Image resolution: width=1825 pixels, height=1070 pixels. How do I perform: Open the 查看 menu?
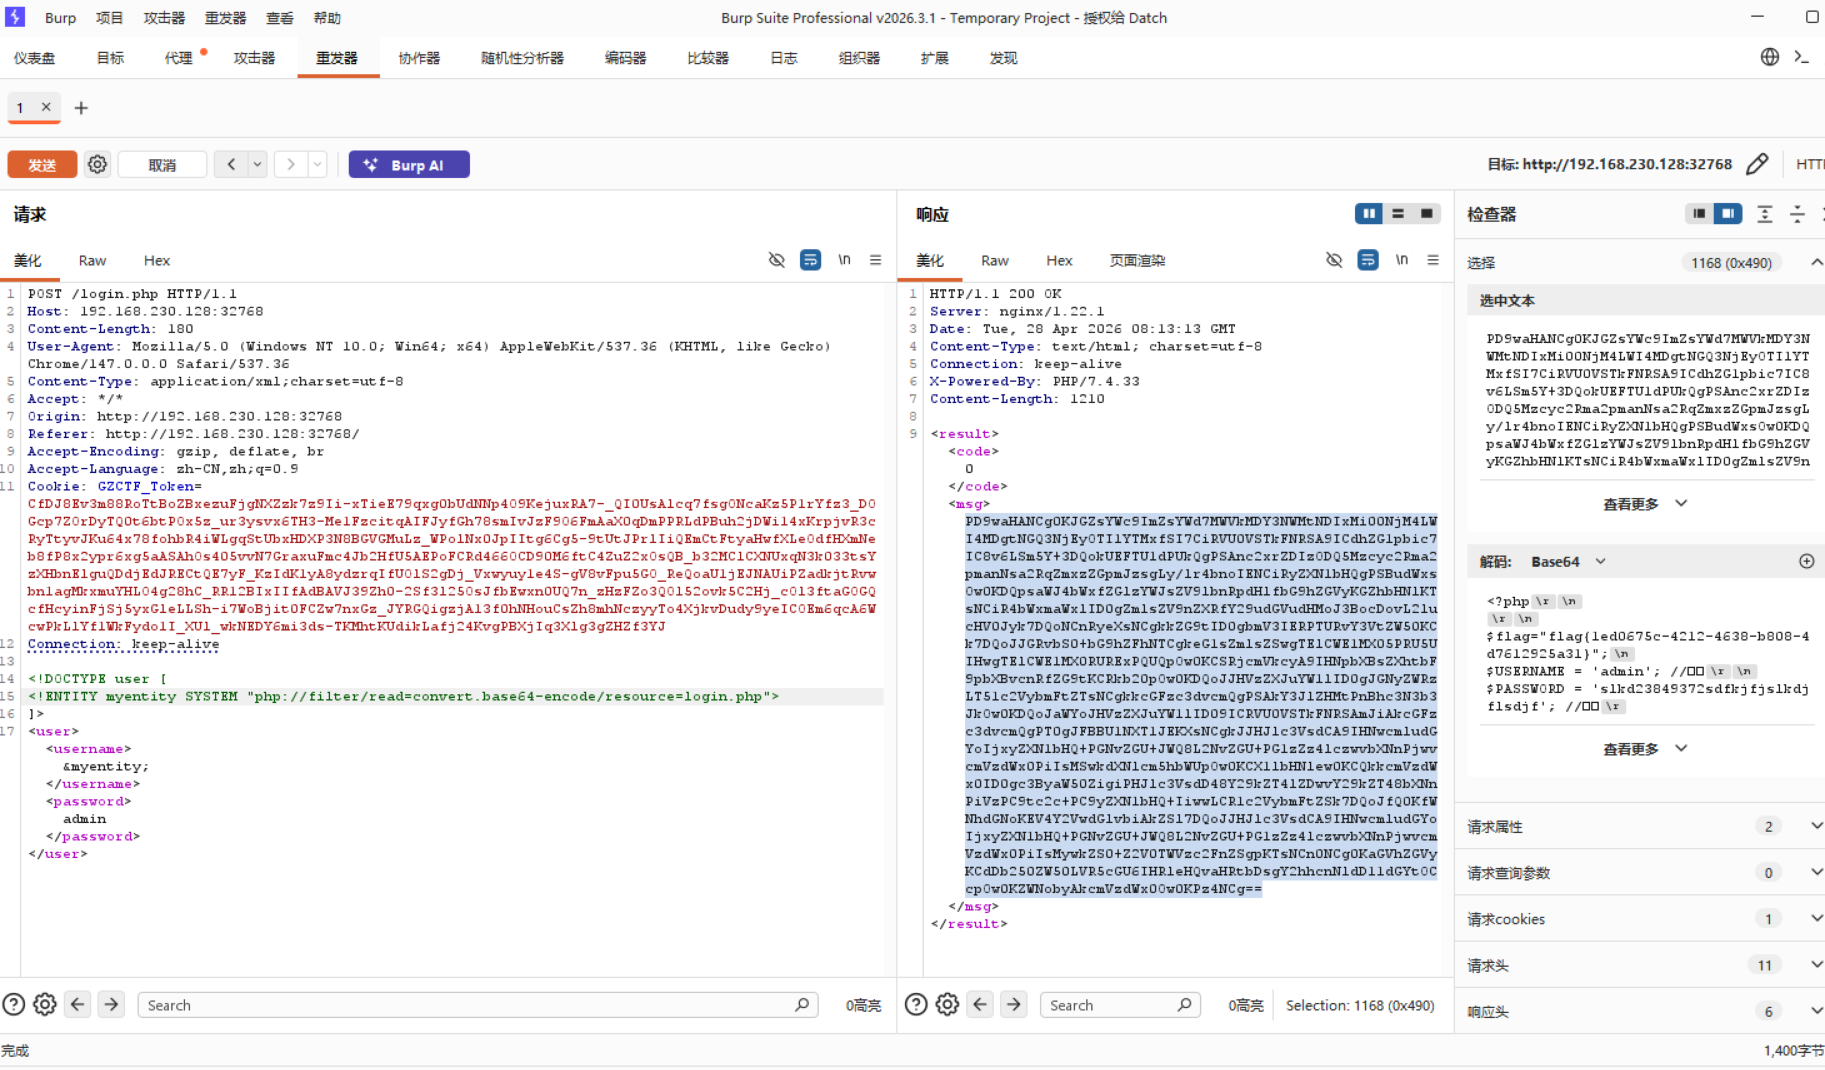[x=280, y=18]
